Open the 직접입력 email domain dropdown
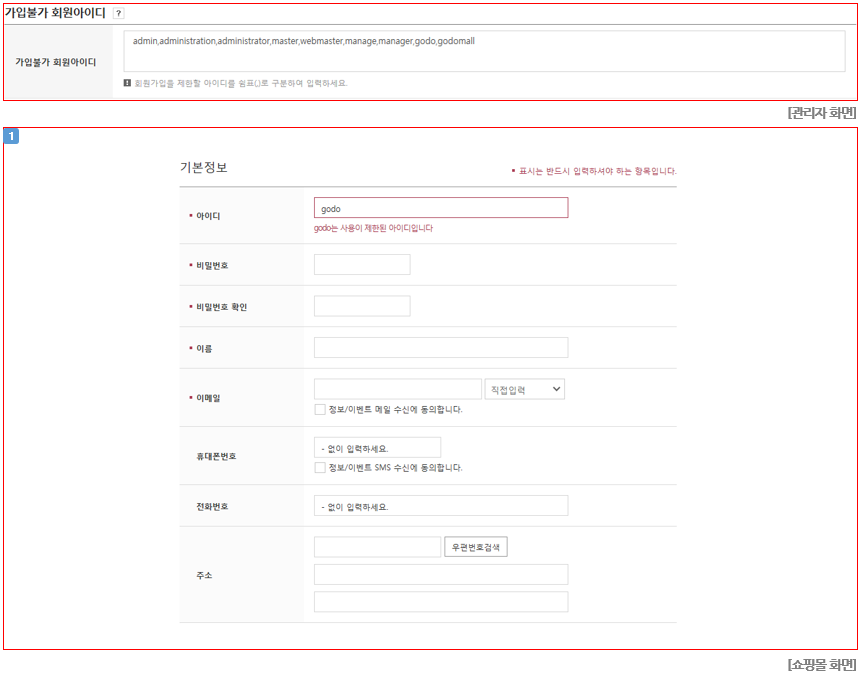This screenshot has width=861, height=673. [x=524, y=389]
